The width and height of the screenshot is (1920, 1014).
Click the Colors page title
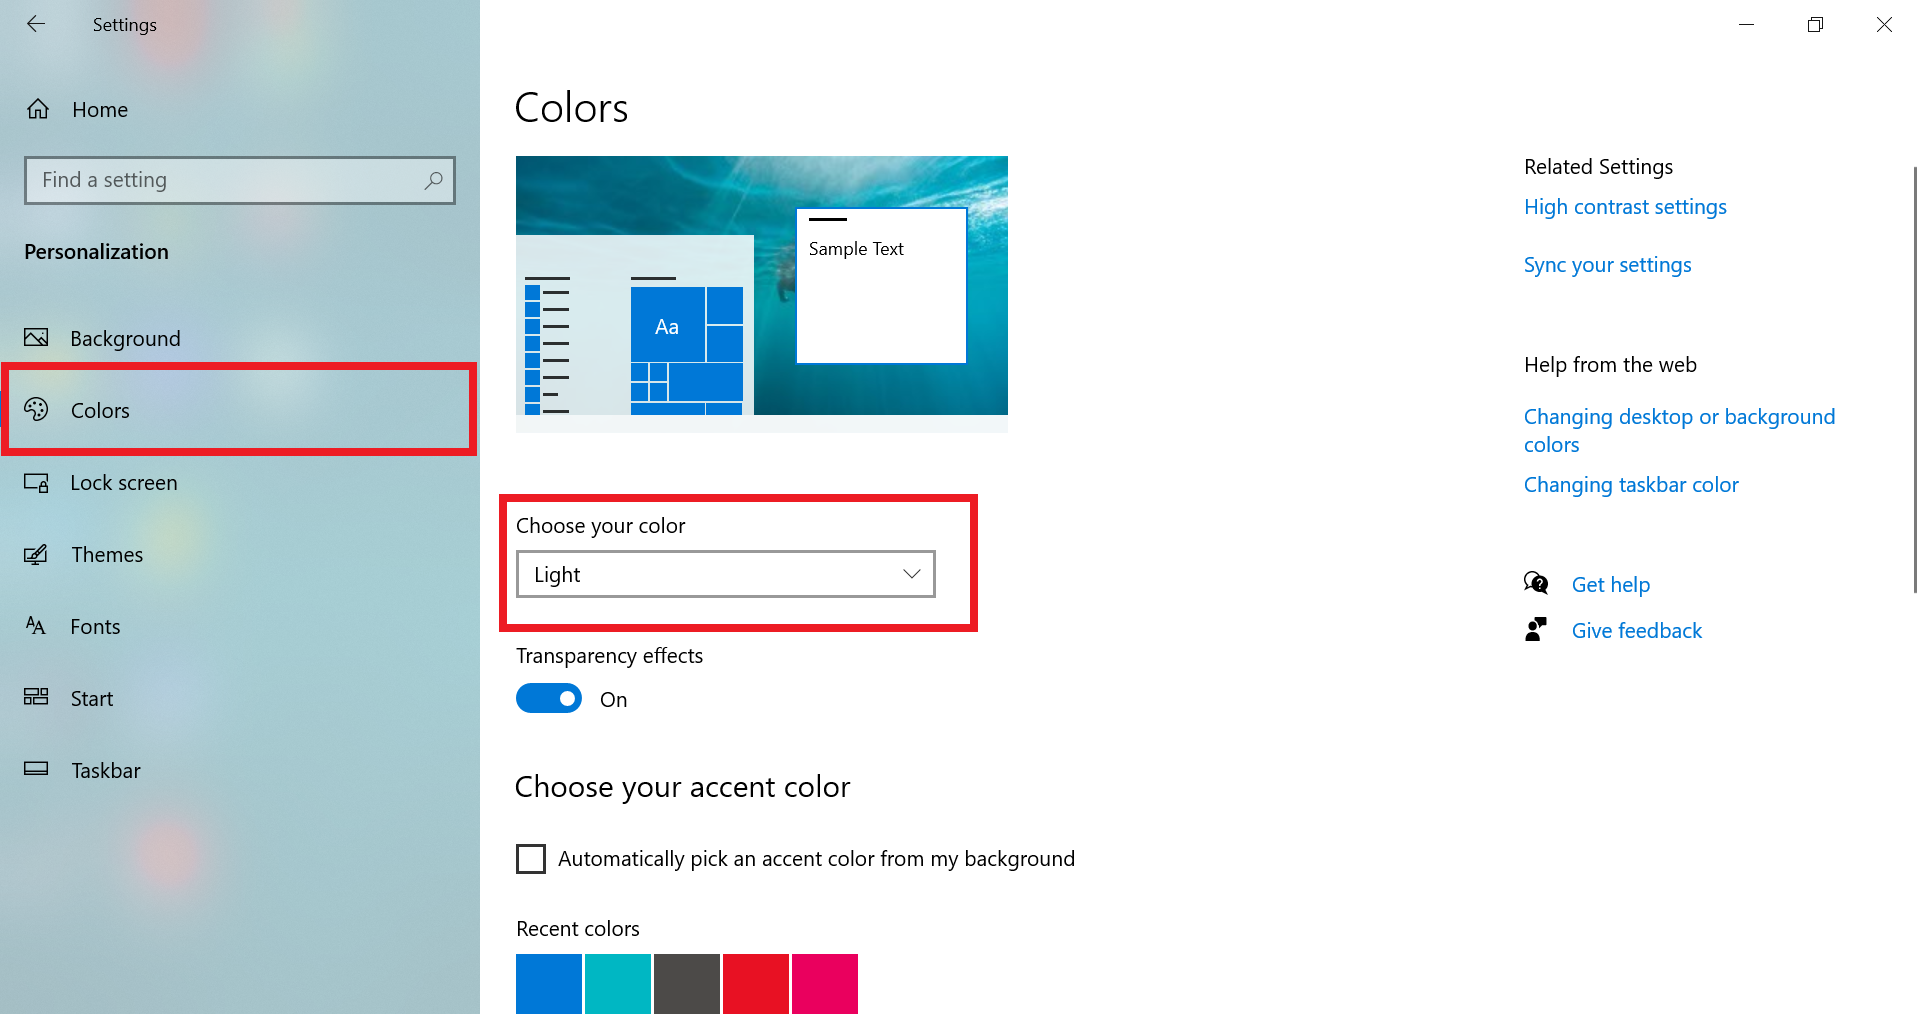point(571,108)
